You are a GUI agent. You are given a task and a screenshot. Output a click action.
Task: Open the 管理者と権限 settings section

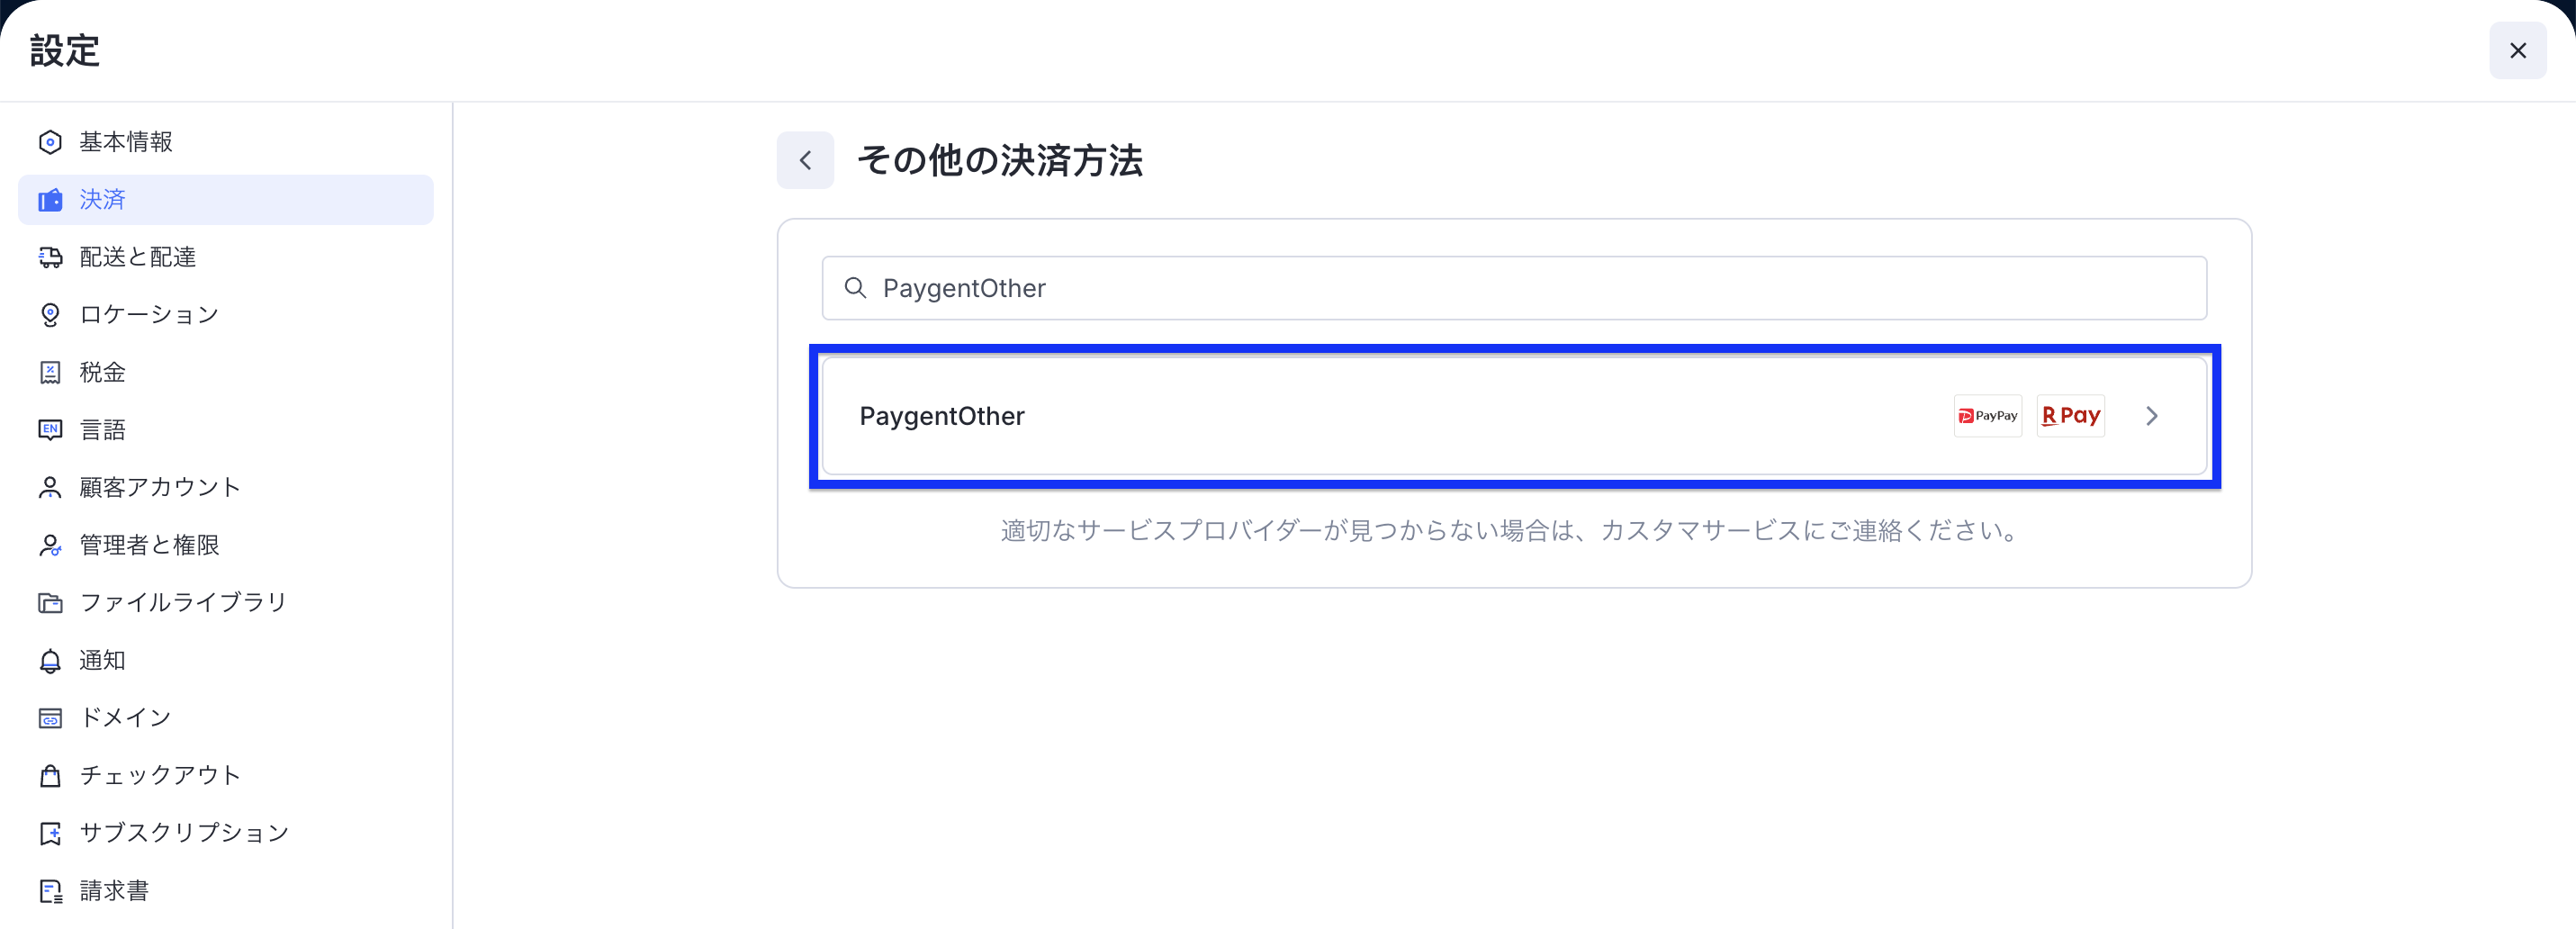(150, 545)
